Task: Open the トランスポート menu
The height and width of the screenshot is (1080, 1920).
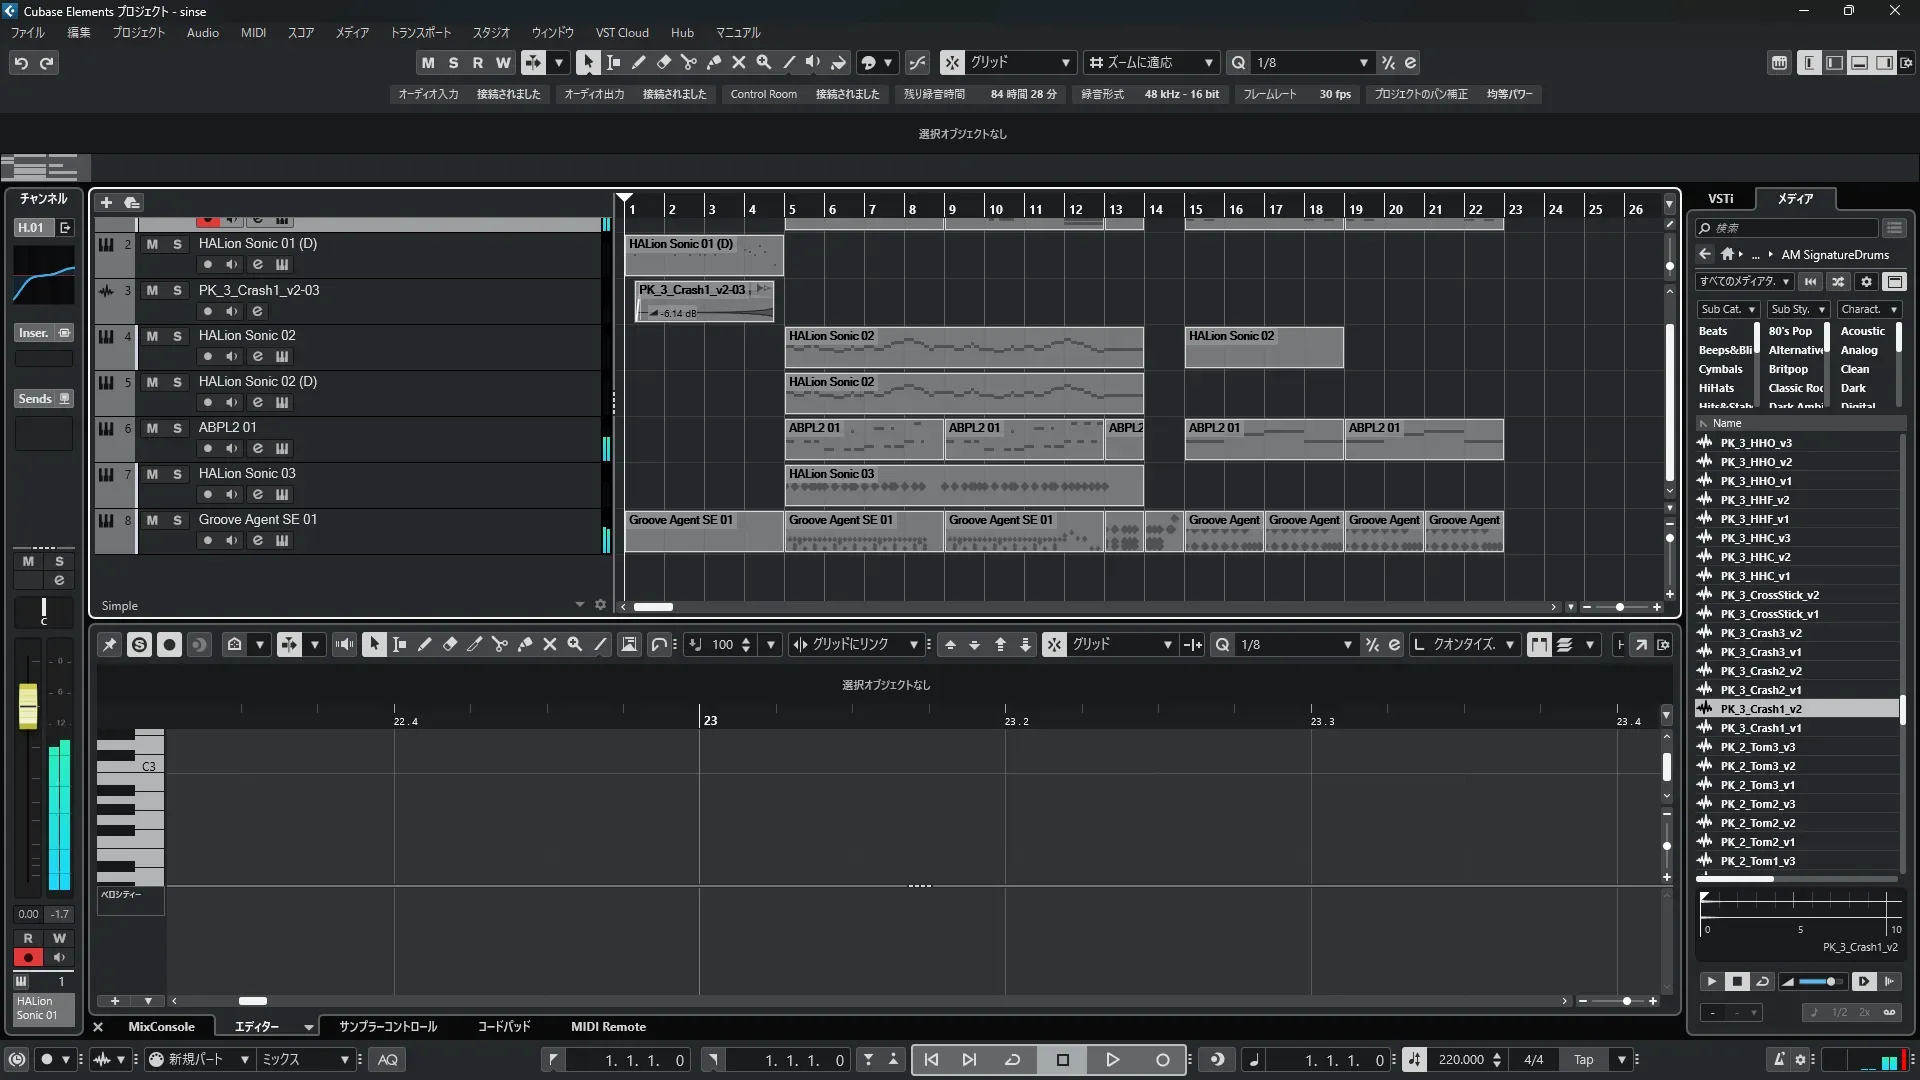Action: click(420, 33)
